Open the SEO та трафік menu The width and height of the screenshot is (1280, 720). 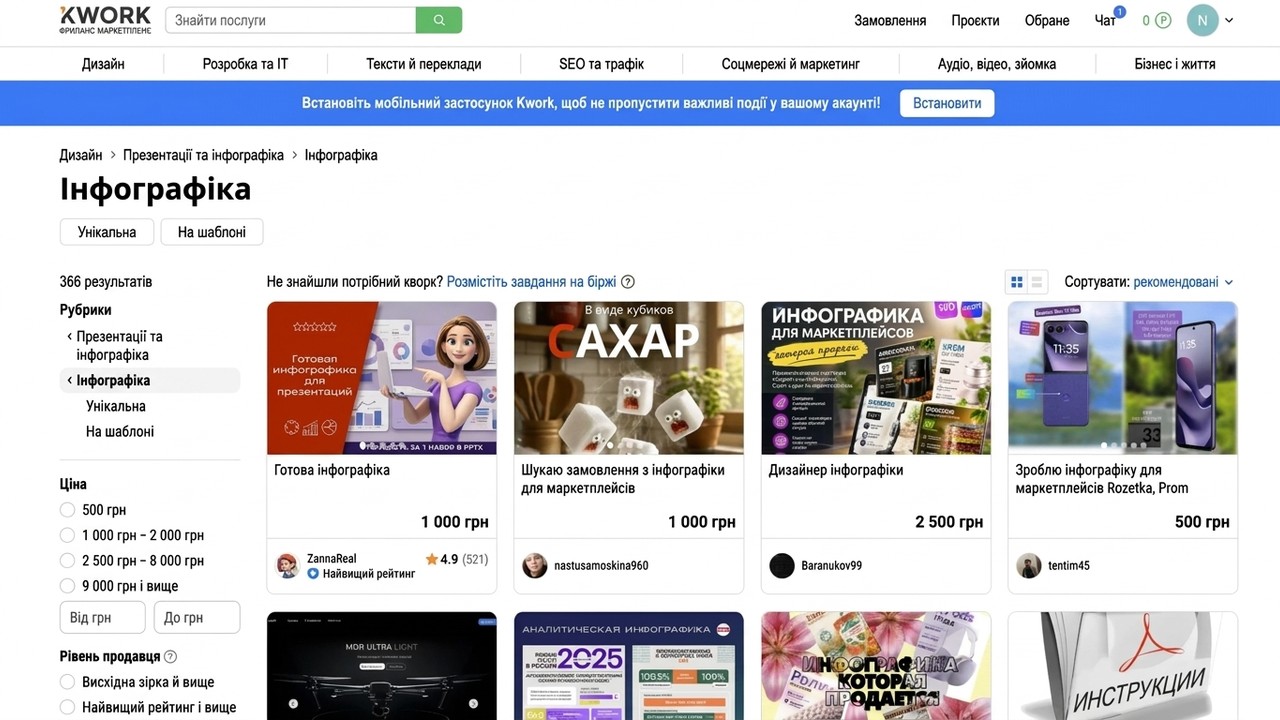[601, 64]
